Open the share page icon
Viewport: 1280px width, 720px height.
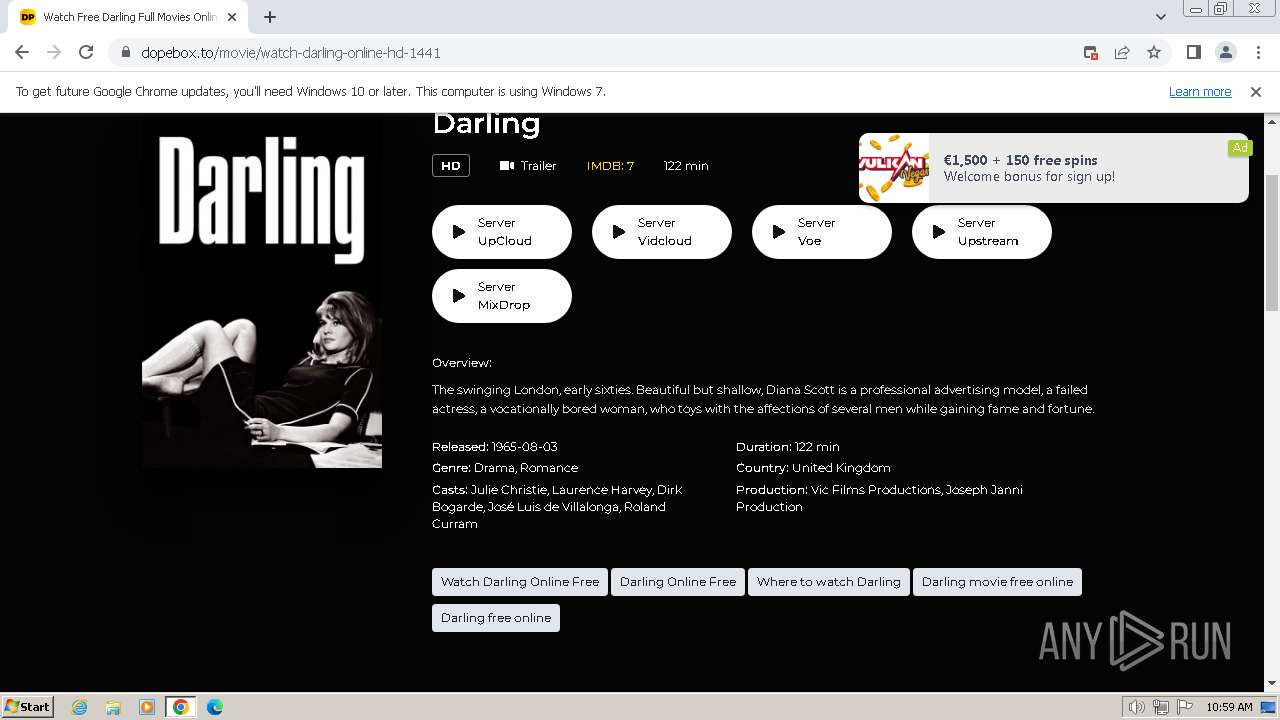coord(1122,52)
